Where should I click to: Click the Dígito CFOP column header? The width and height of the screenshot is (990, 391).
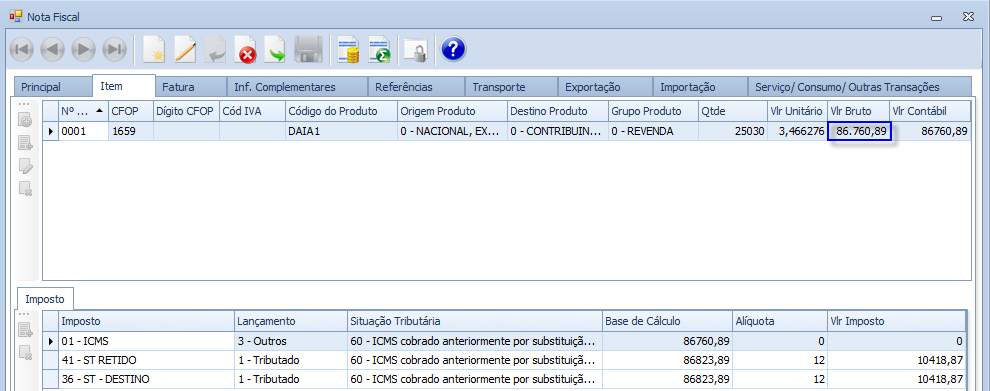pyautogui.click(x=186, y=111)
